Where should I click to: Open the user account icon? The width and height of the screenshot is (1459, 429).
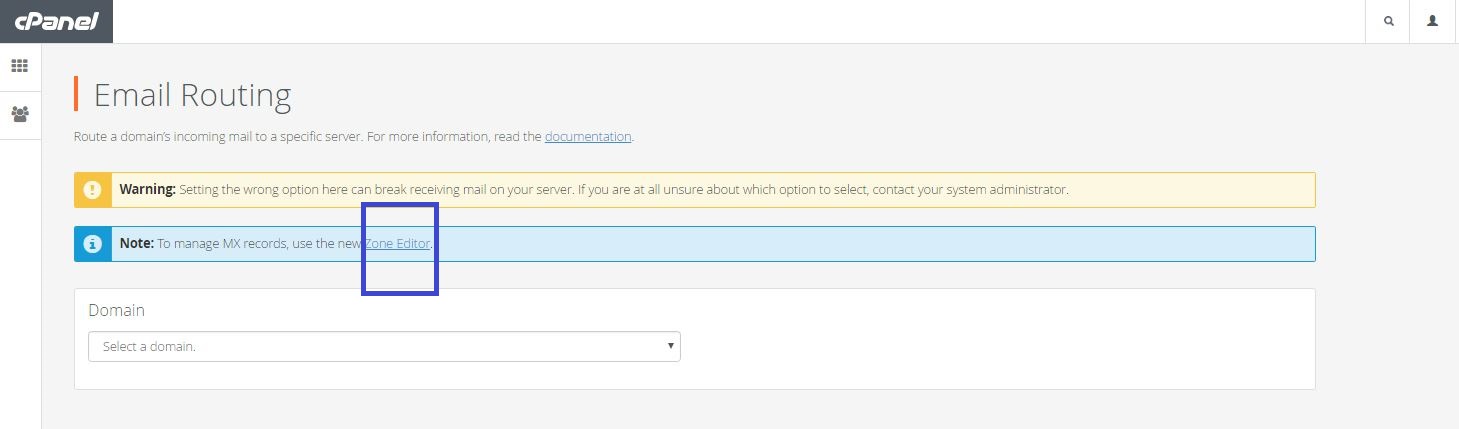click(x=1432, y=21)
